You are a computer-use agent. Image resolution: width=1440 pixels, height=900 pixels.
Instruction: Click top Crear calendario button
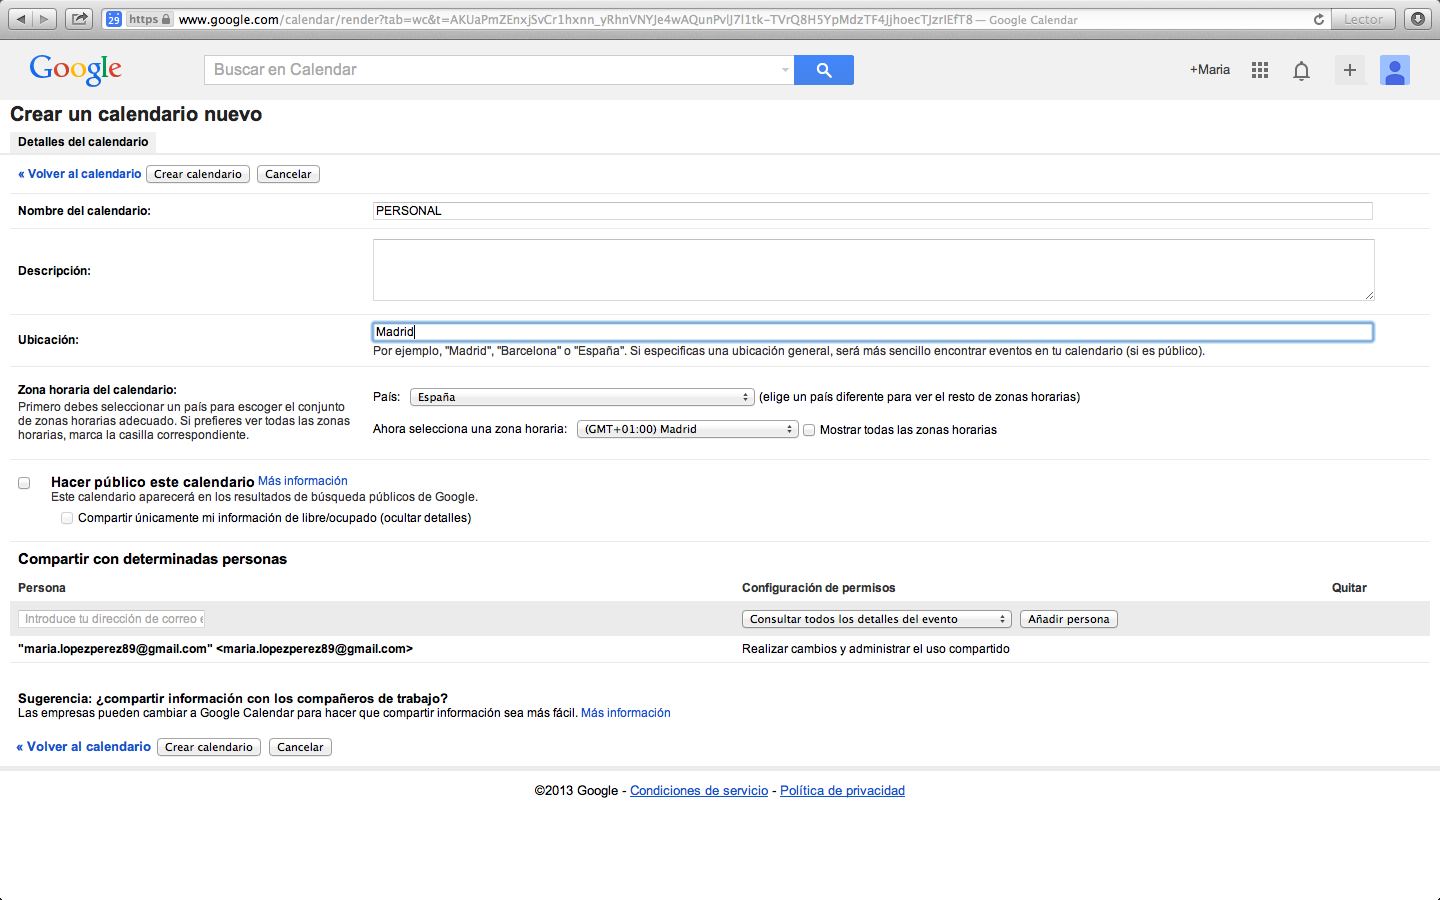[198, 174]
